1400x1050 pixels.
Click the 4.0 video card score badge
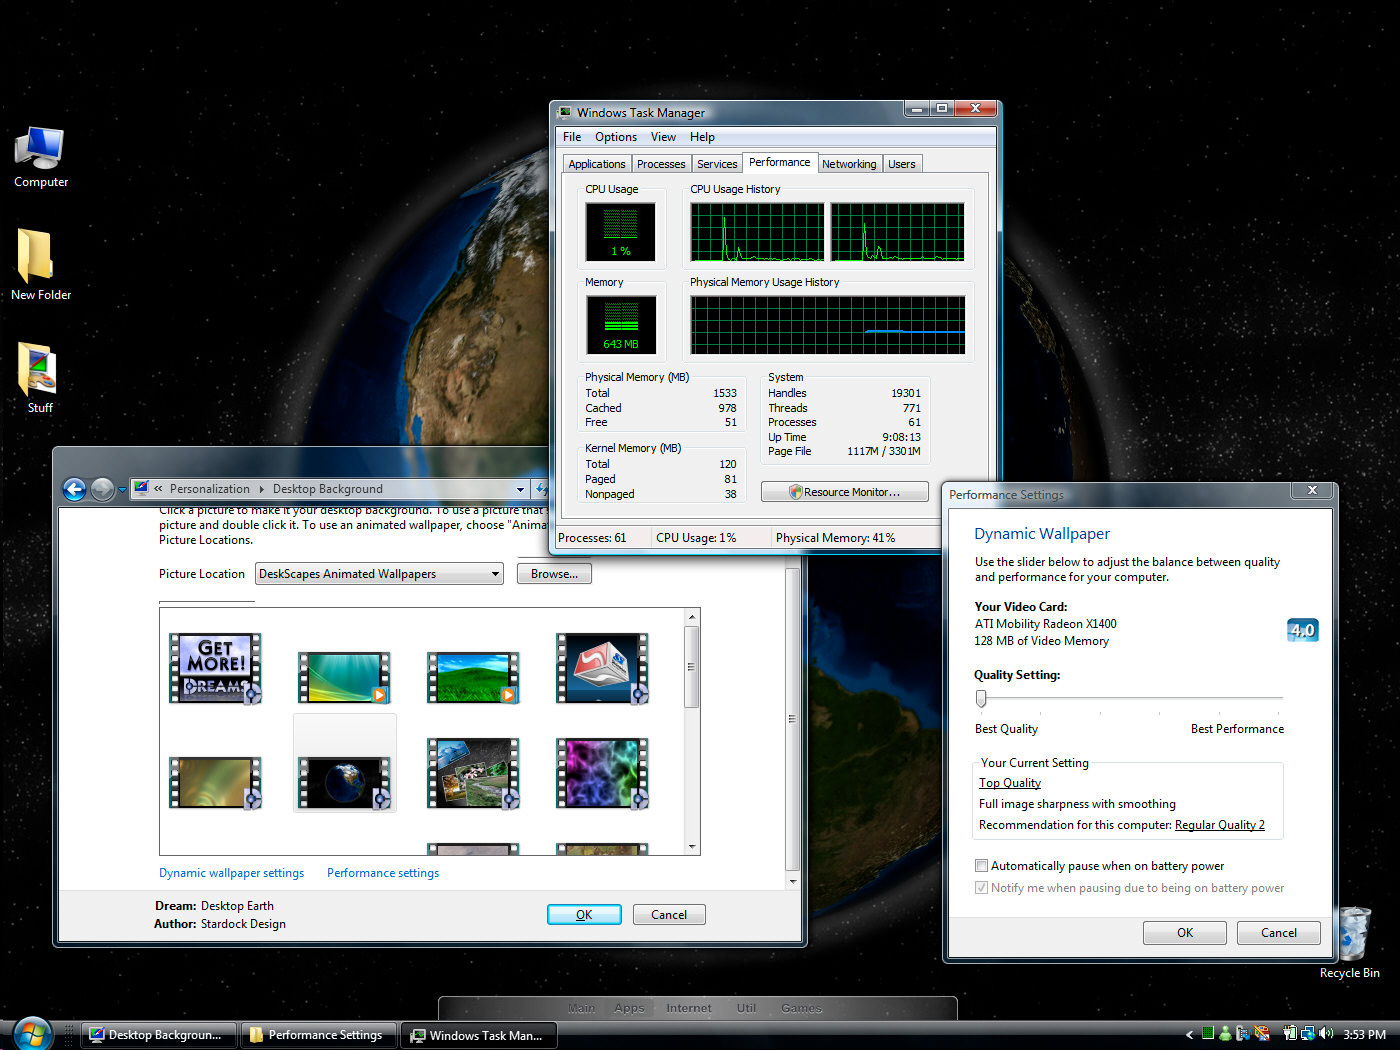click(x=1302, y=630)
